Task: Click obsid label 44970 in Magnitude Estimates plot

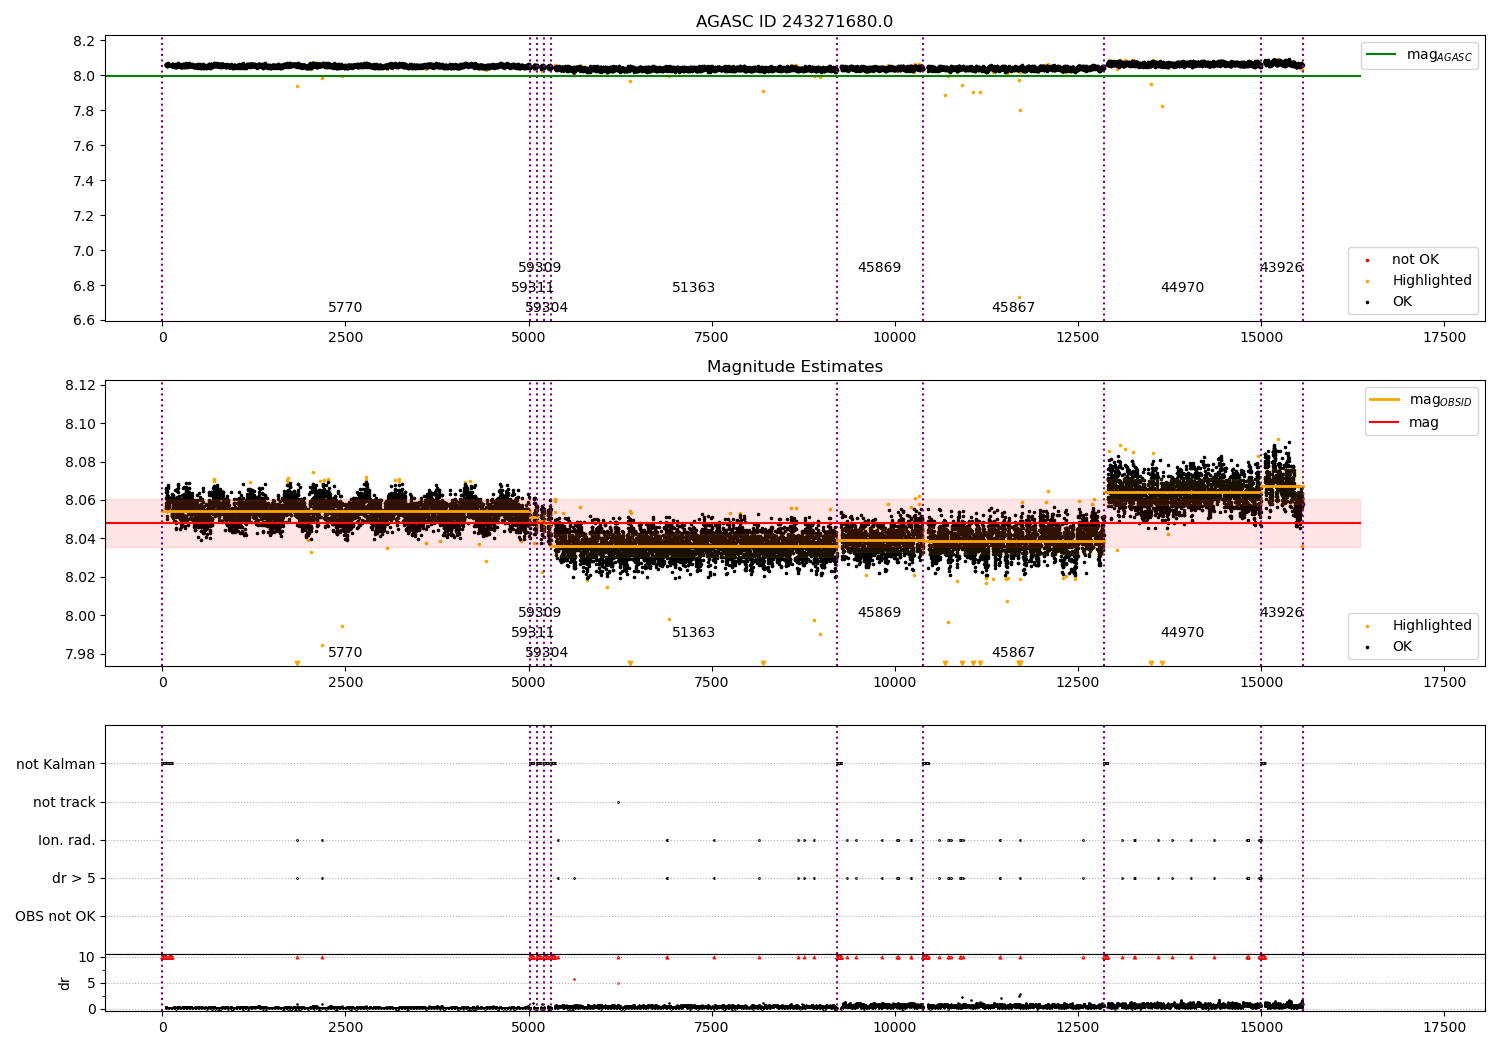Action: click(1182, 633)
